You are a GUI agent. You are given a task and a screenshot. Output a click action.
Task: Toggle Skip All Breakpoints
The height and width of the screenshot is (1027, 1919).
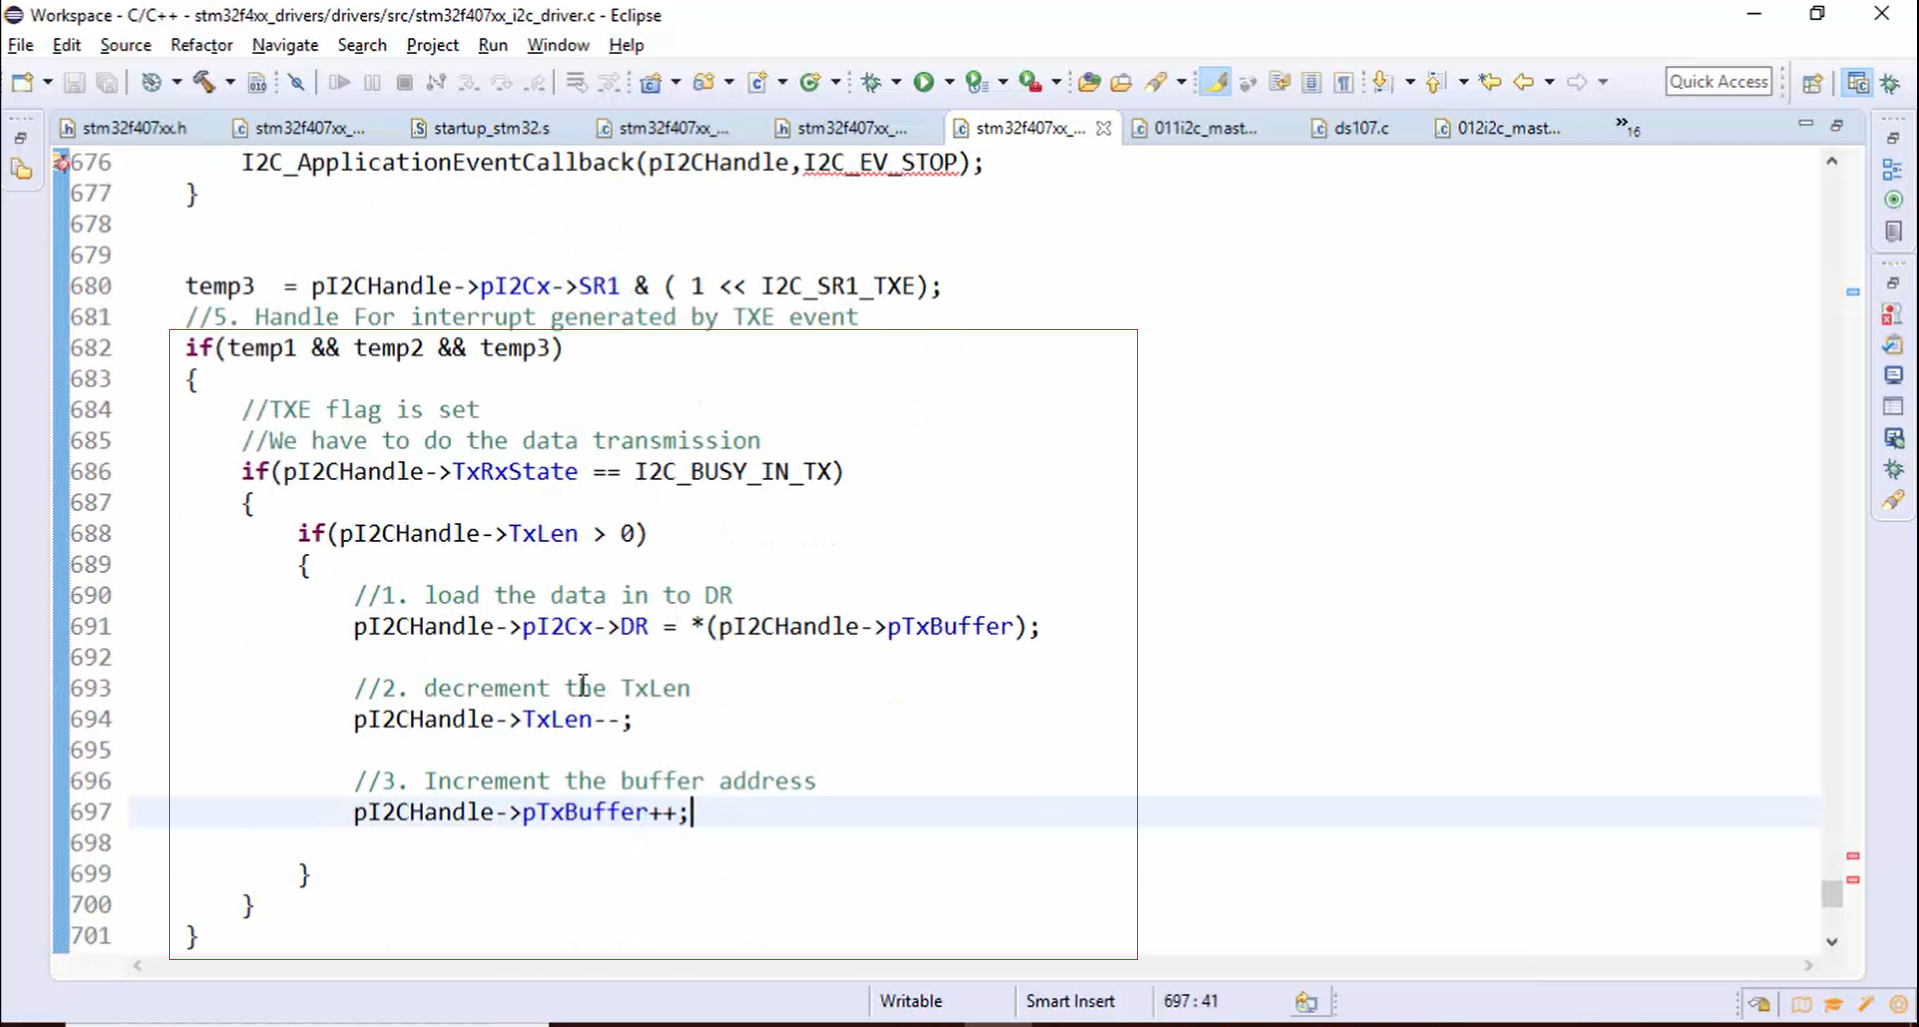[x=296, y=82]
